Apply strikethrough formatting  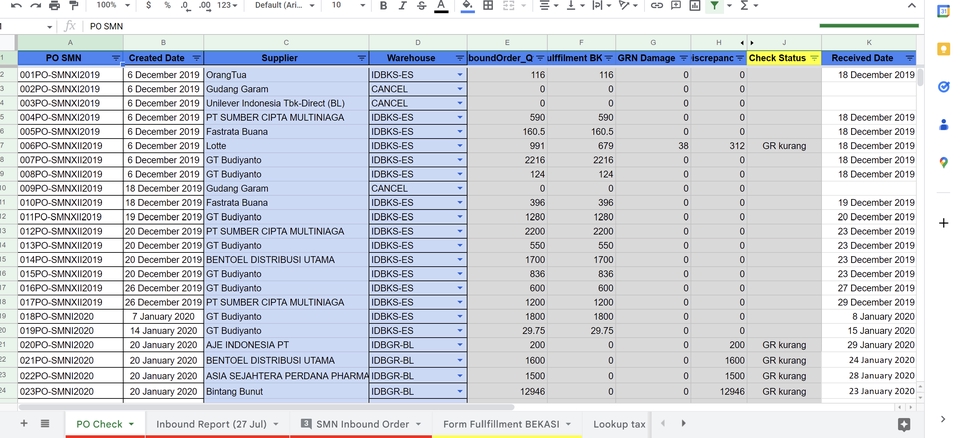[421, 6]
